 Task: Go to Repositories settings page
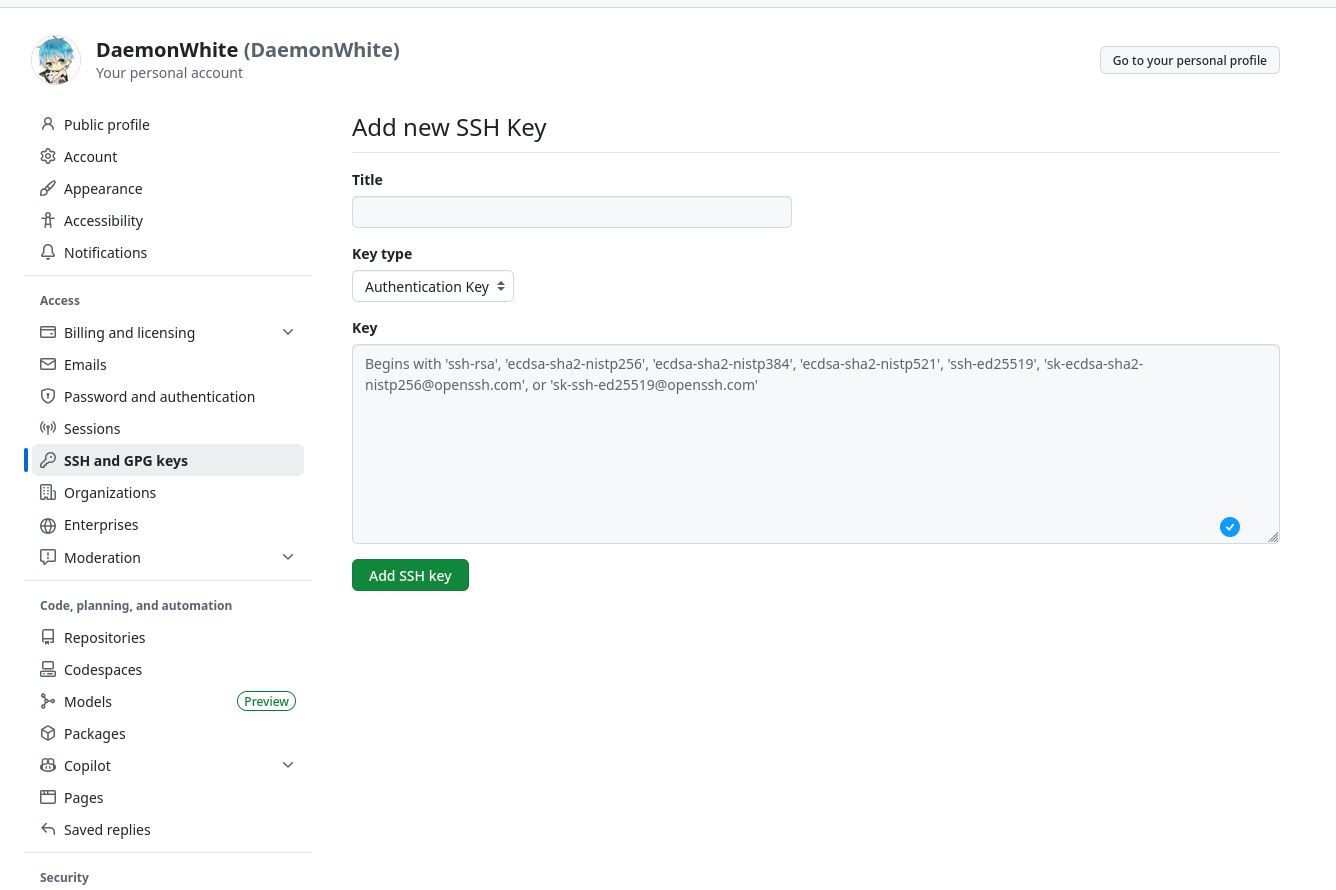tap(104, 638)
